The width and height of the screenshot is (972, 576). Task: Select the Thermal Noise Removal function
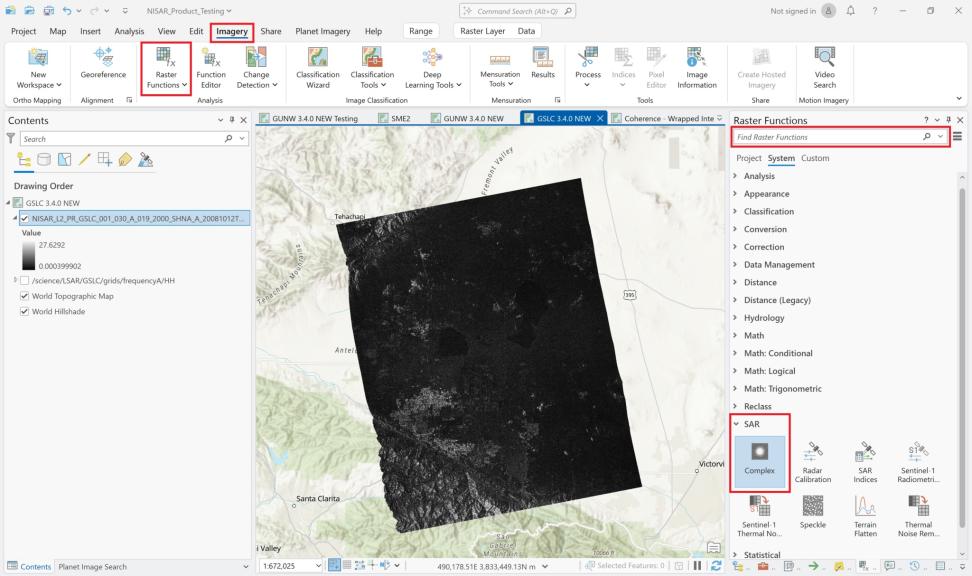tap(918, 516)
